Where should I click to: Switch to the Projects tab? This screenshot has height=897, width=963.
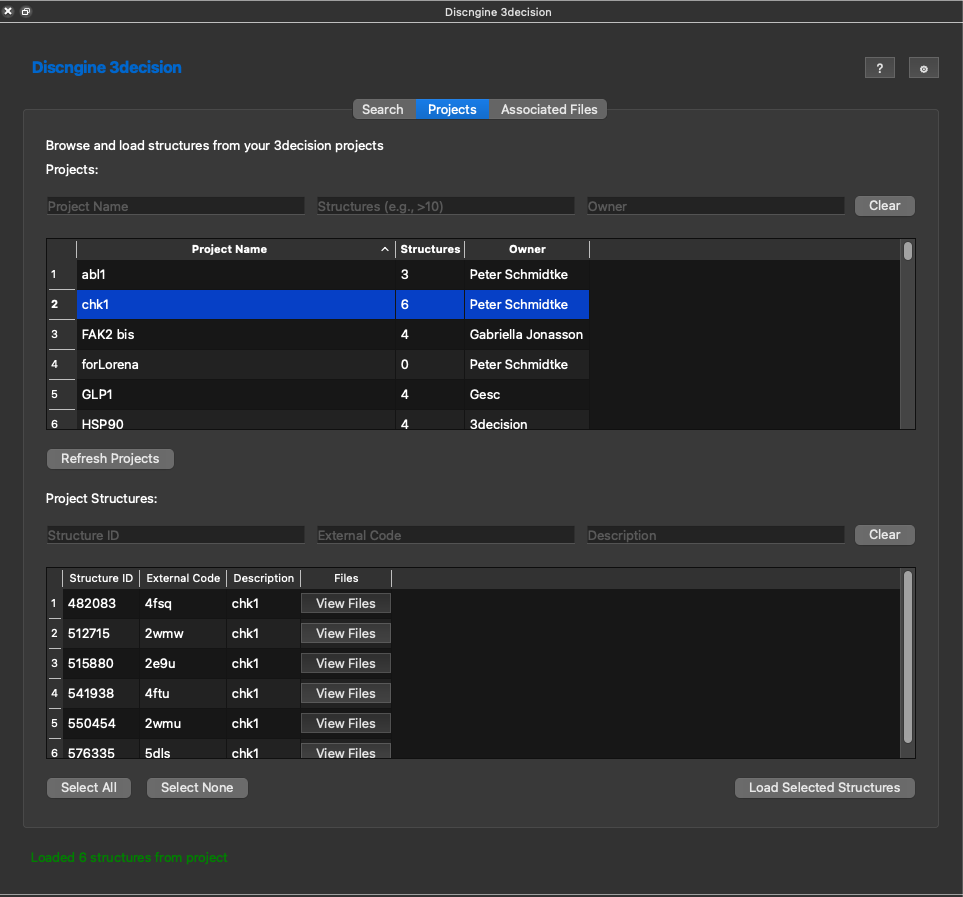coord(452,109)
